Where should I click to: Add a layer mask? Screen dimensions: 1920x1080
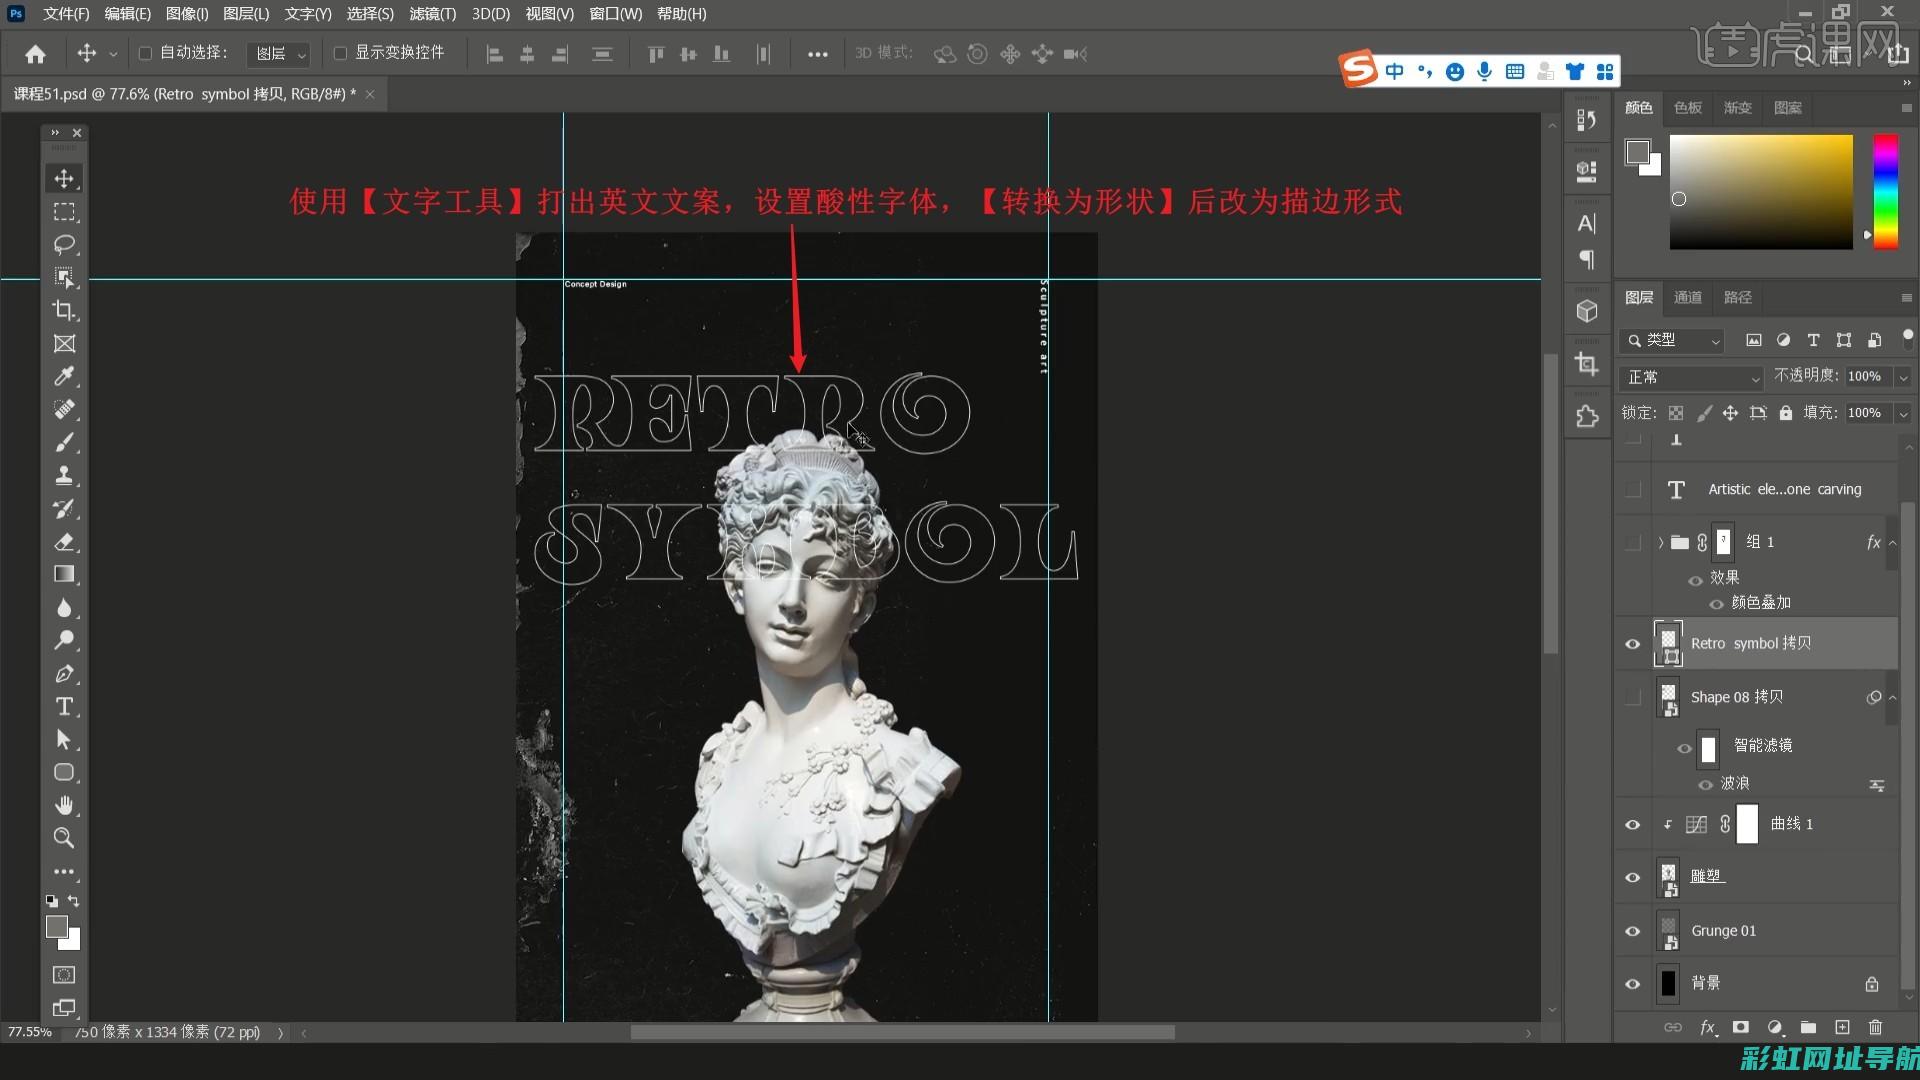click(1741, 1027)
